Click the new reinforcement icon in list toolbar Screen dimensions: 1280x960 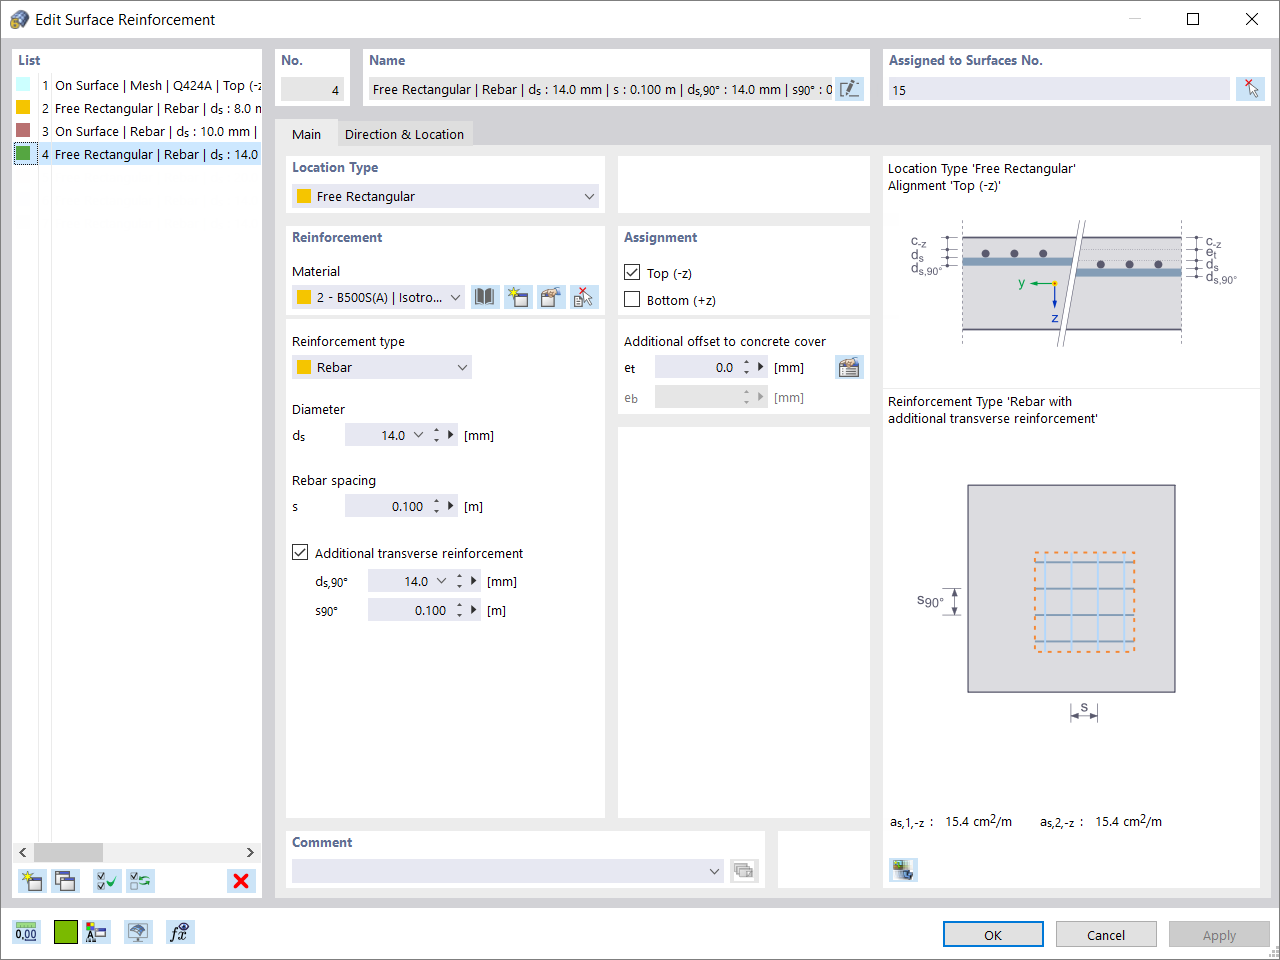[32, 881]
